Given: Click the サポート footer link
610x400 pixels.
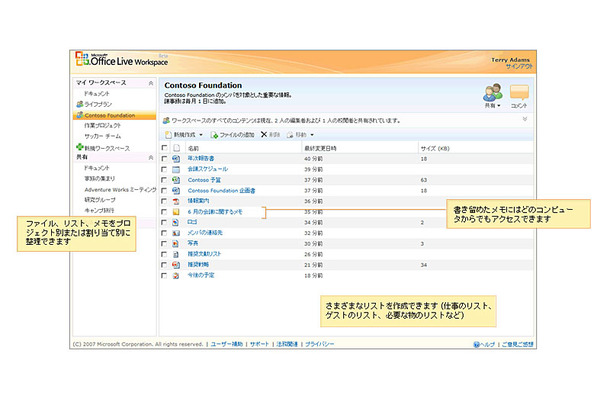Looking at the screenshot, I should coord(259,344).
